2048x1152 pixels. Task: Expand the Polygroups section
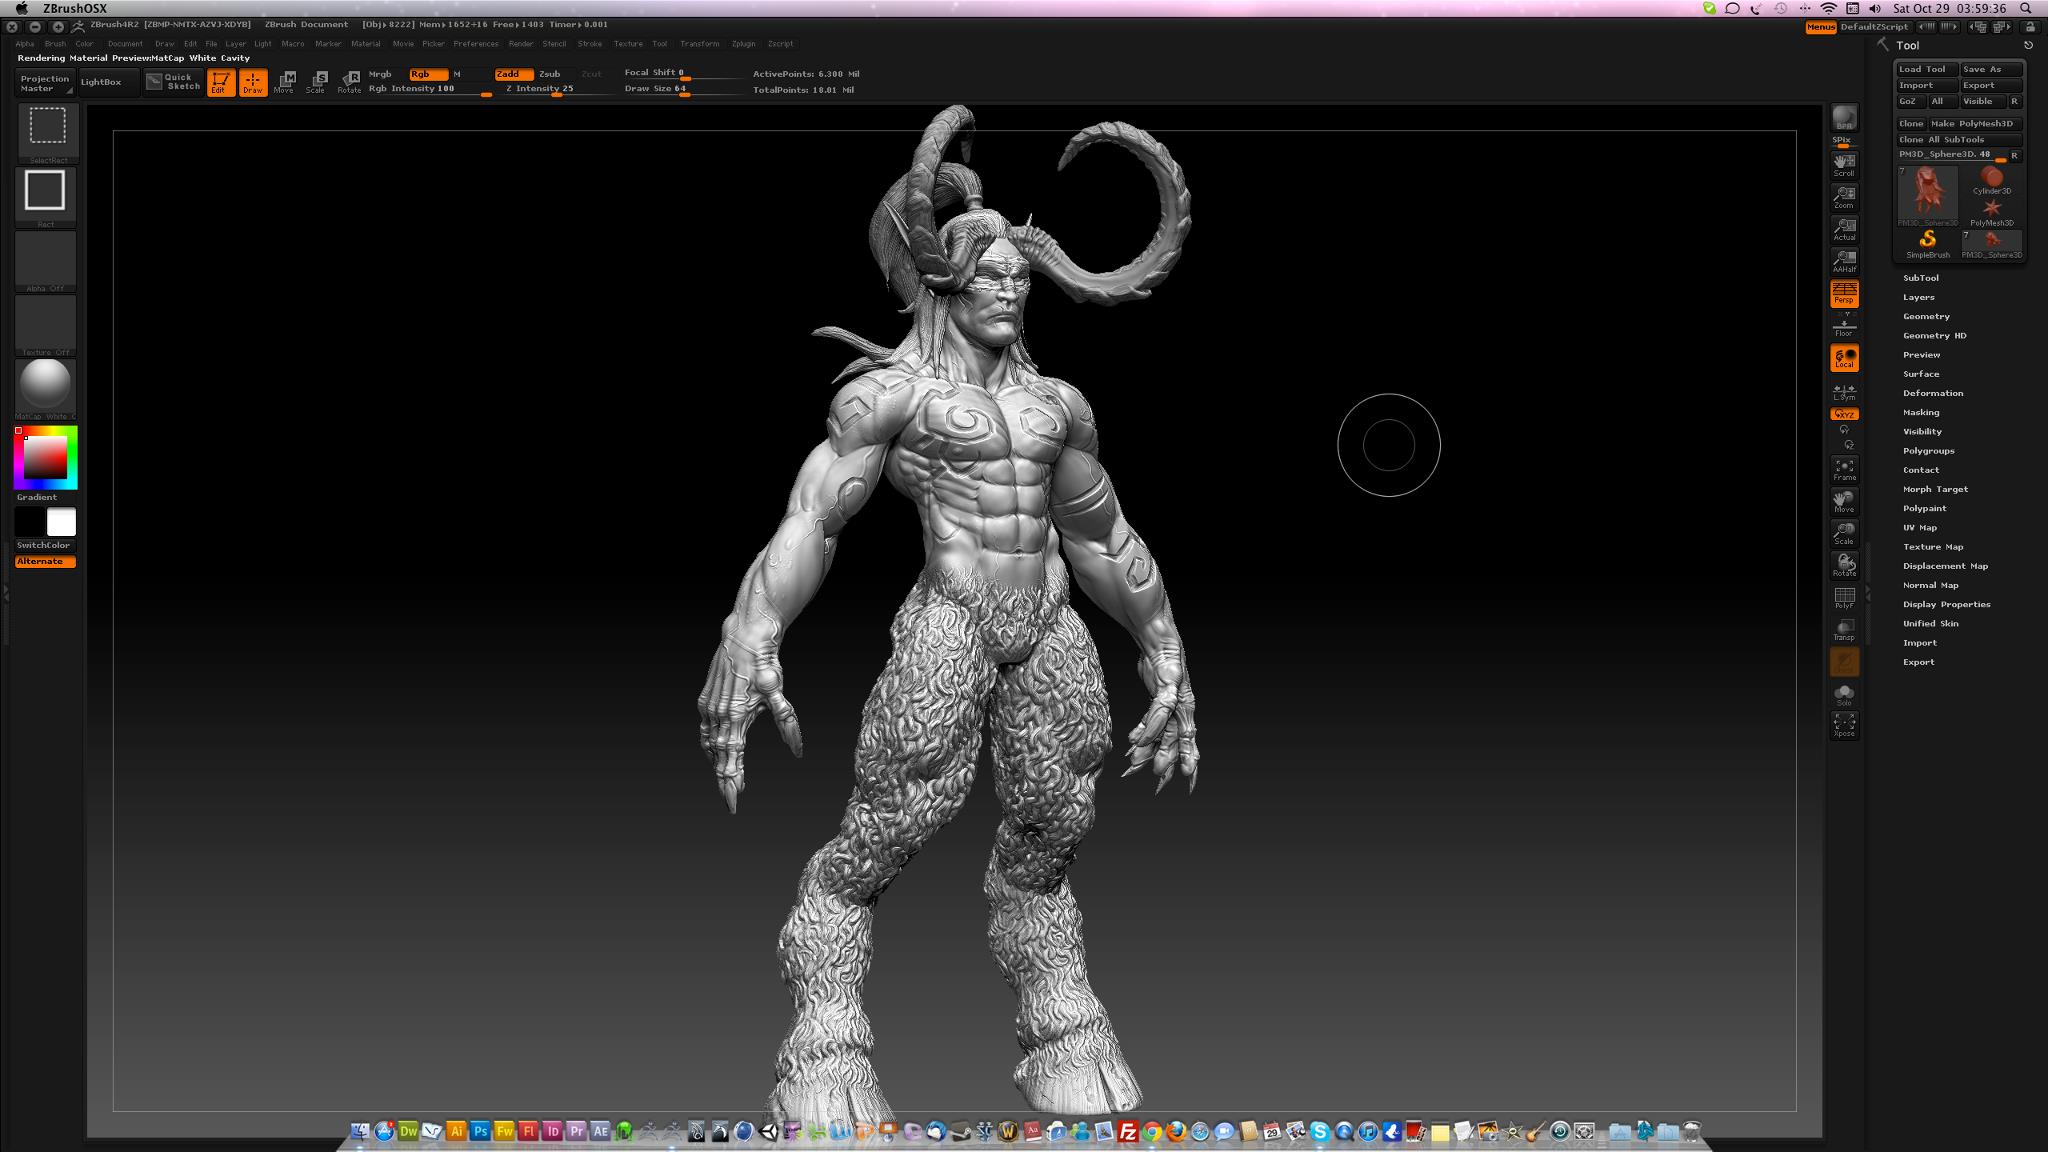(1928, 451)
